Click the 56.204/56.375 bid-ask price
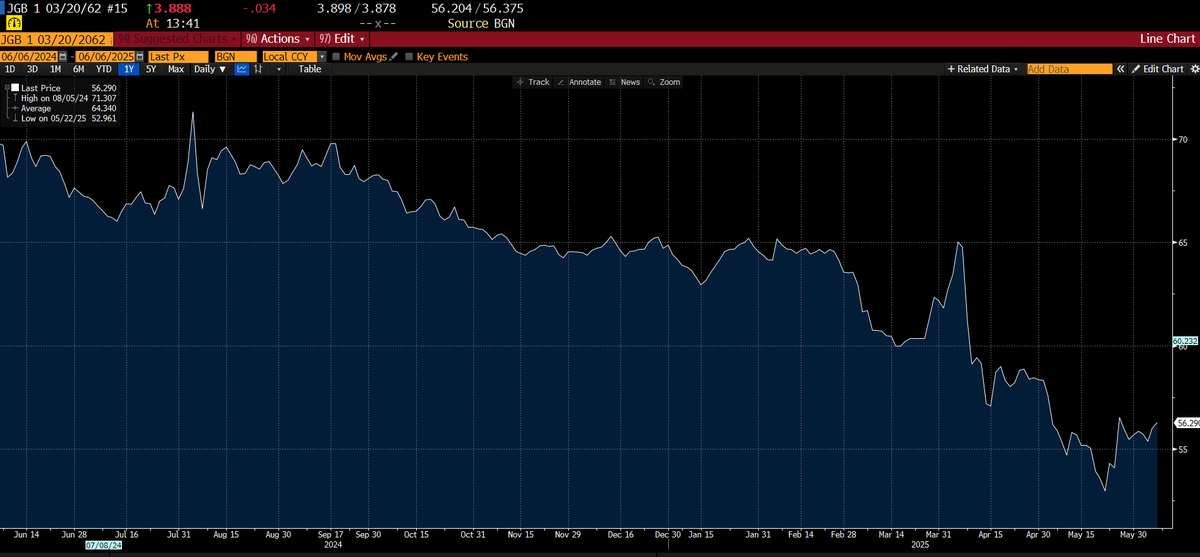The image size is (1200, 557). tap(478, 8)
